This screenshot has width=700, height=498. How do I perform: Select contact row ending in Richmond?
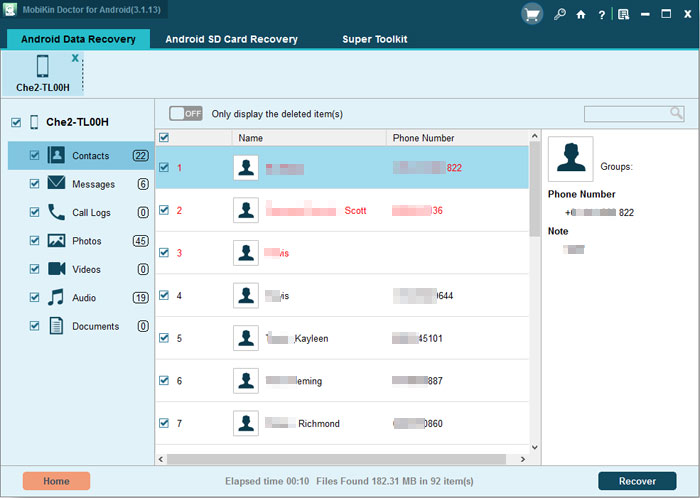(x=342, y=423)
